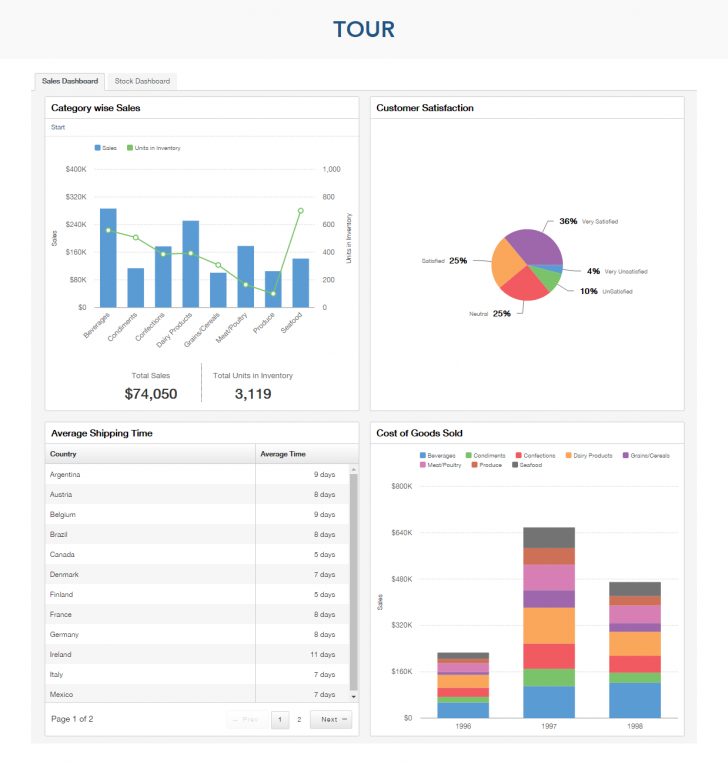Image resolution: width=728 pixels, height=764 pixels.
Task: Click the Next pagination button
Action: tap(331, 719)
